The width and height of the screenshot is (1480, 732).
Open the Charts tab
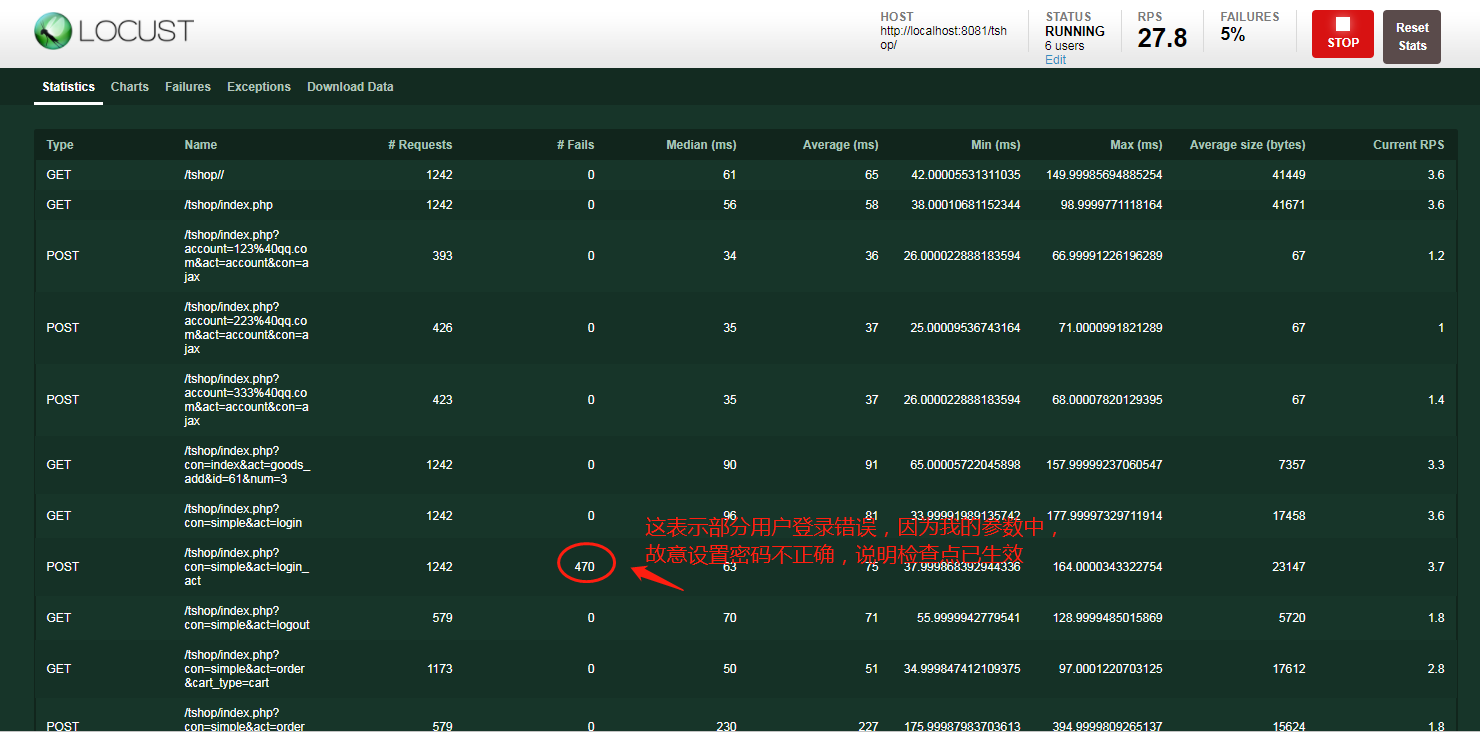[x=130, y=87]
